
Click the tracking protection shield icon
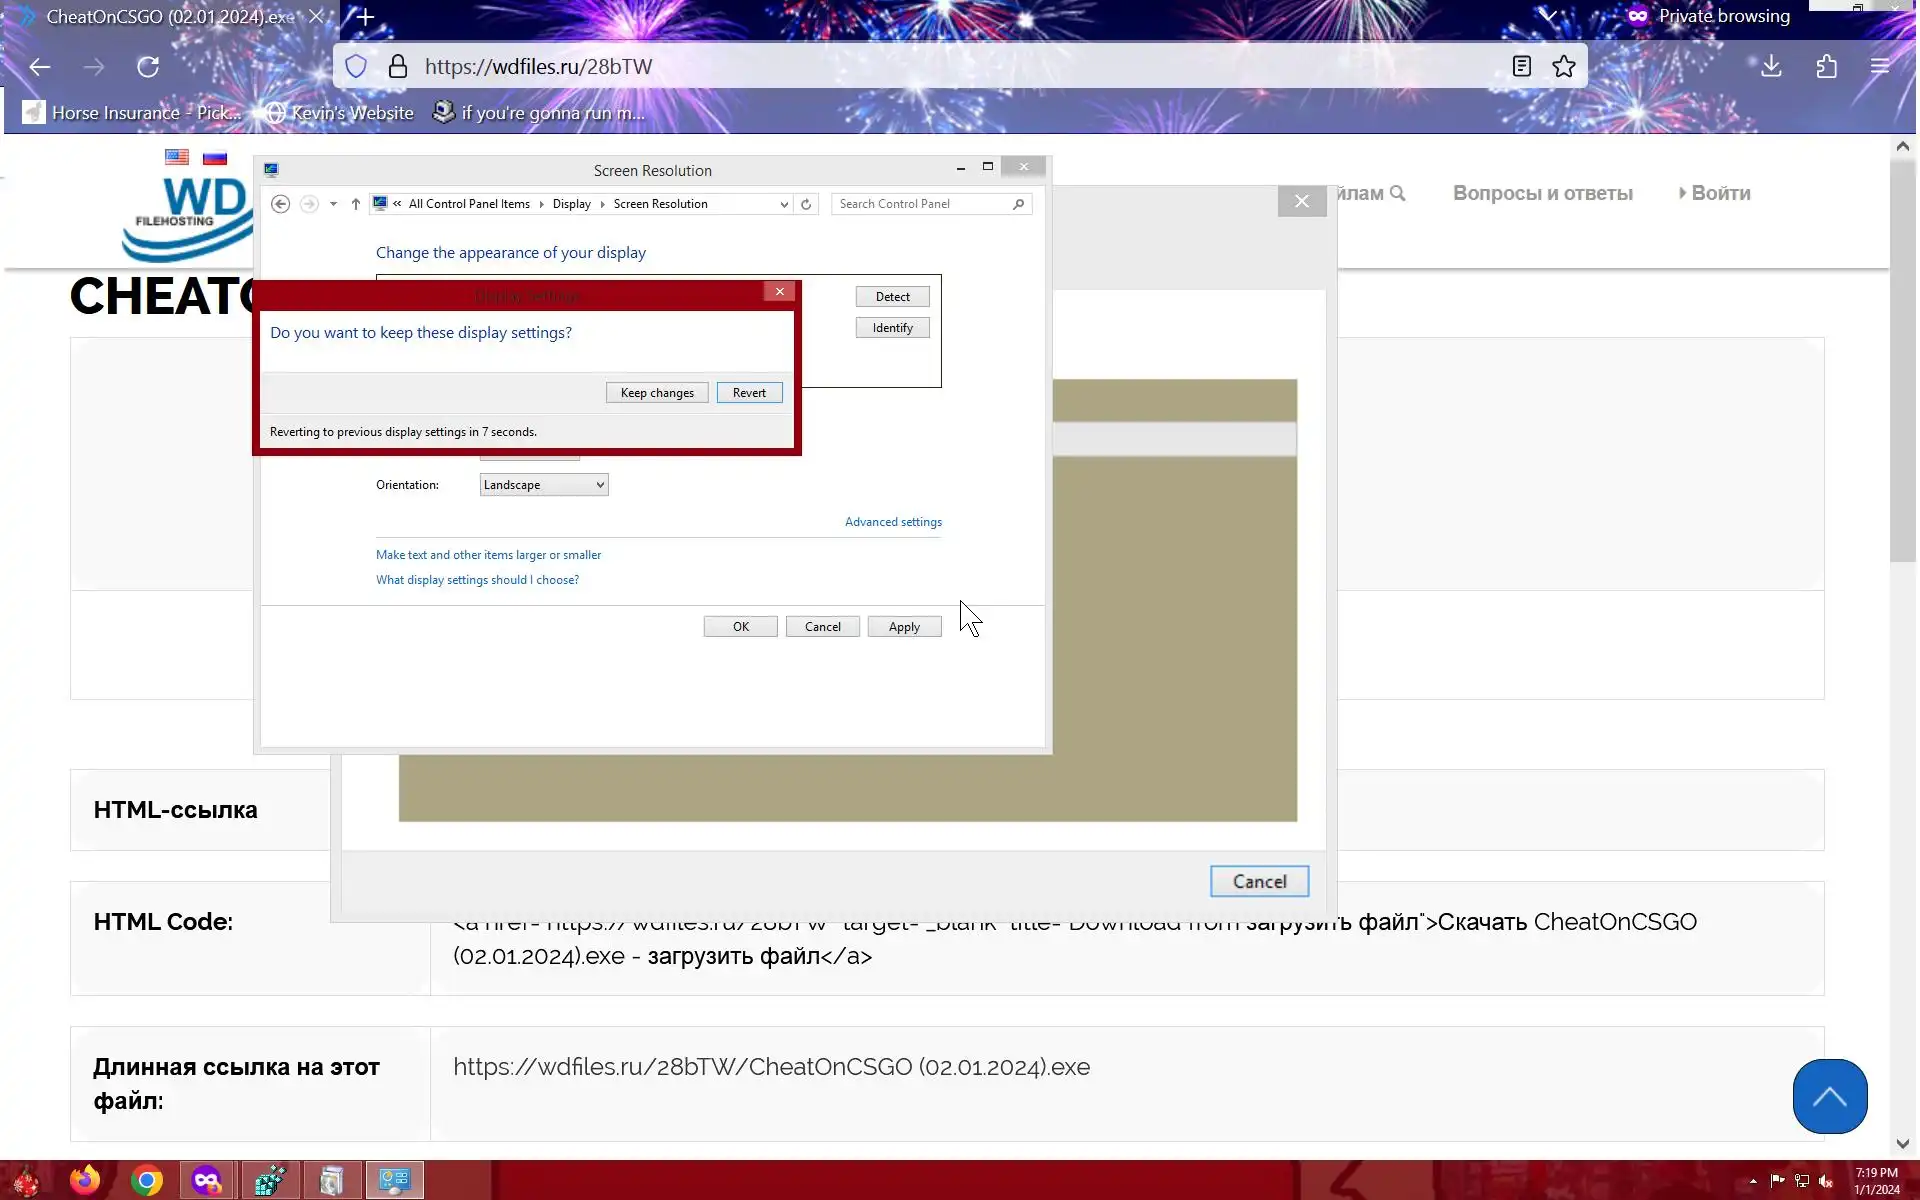(356, 67)
